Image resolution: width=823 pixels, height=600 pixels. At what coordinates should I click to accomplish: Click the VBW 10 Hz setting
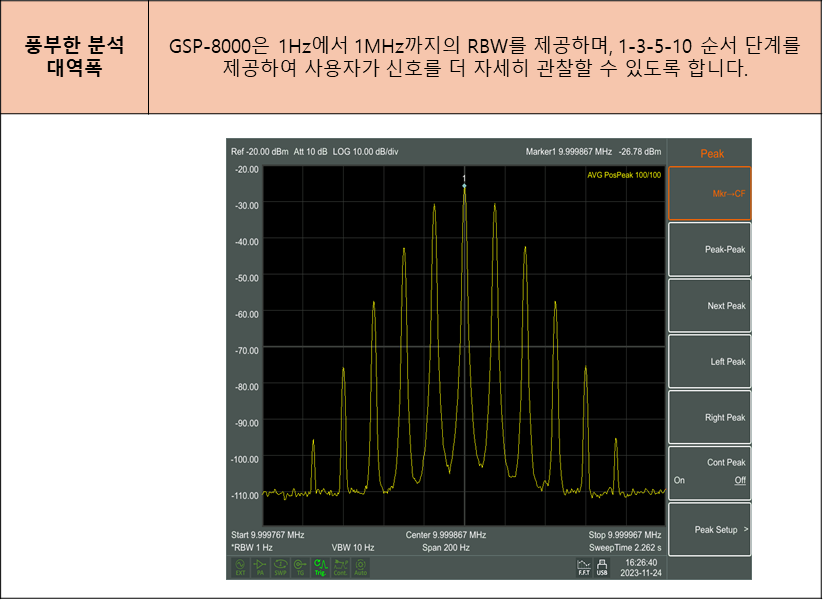coord(353,548)
